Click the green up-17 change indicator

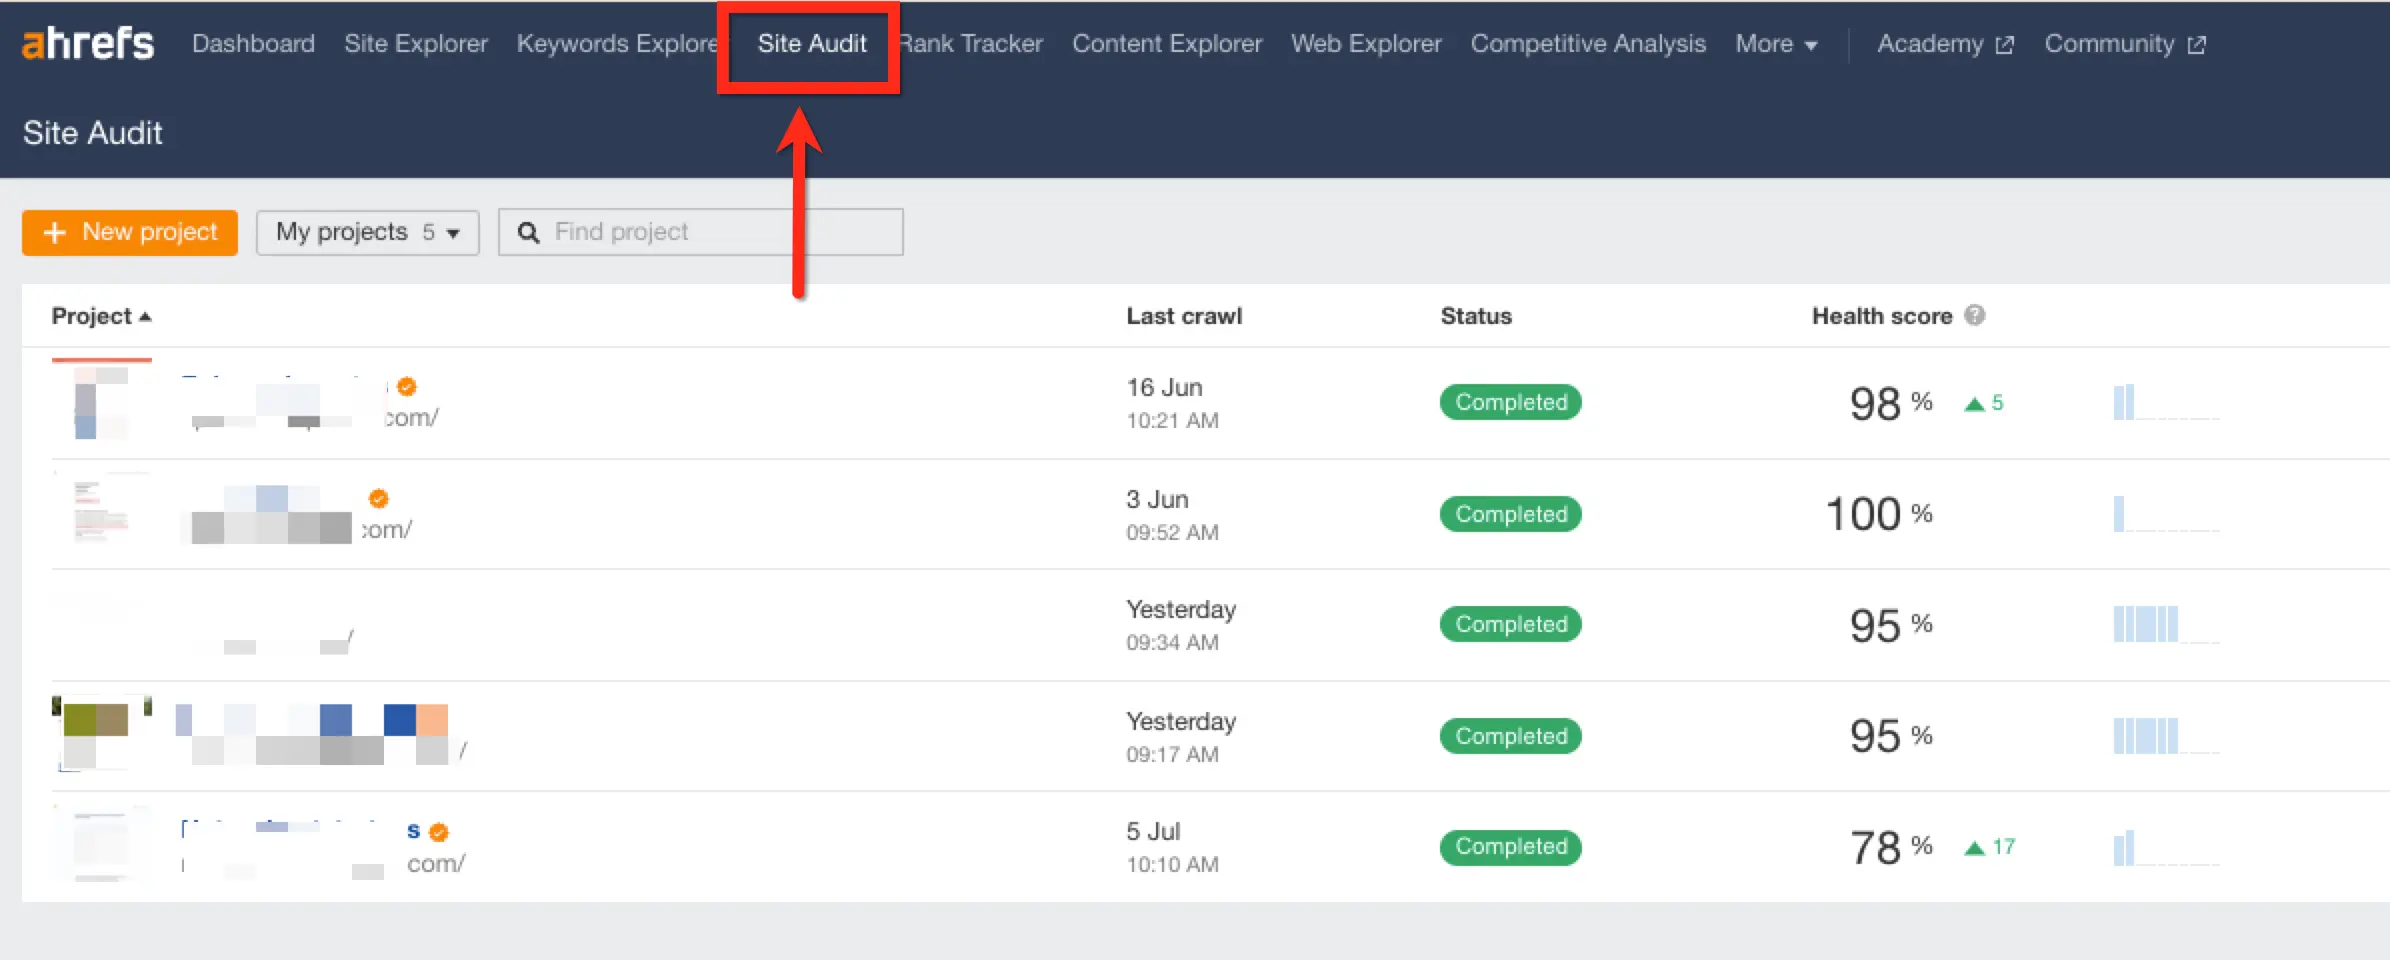point(1989,847)
